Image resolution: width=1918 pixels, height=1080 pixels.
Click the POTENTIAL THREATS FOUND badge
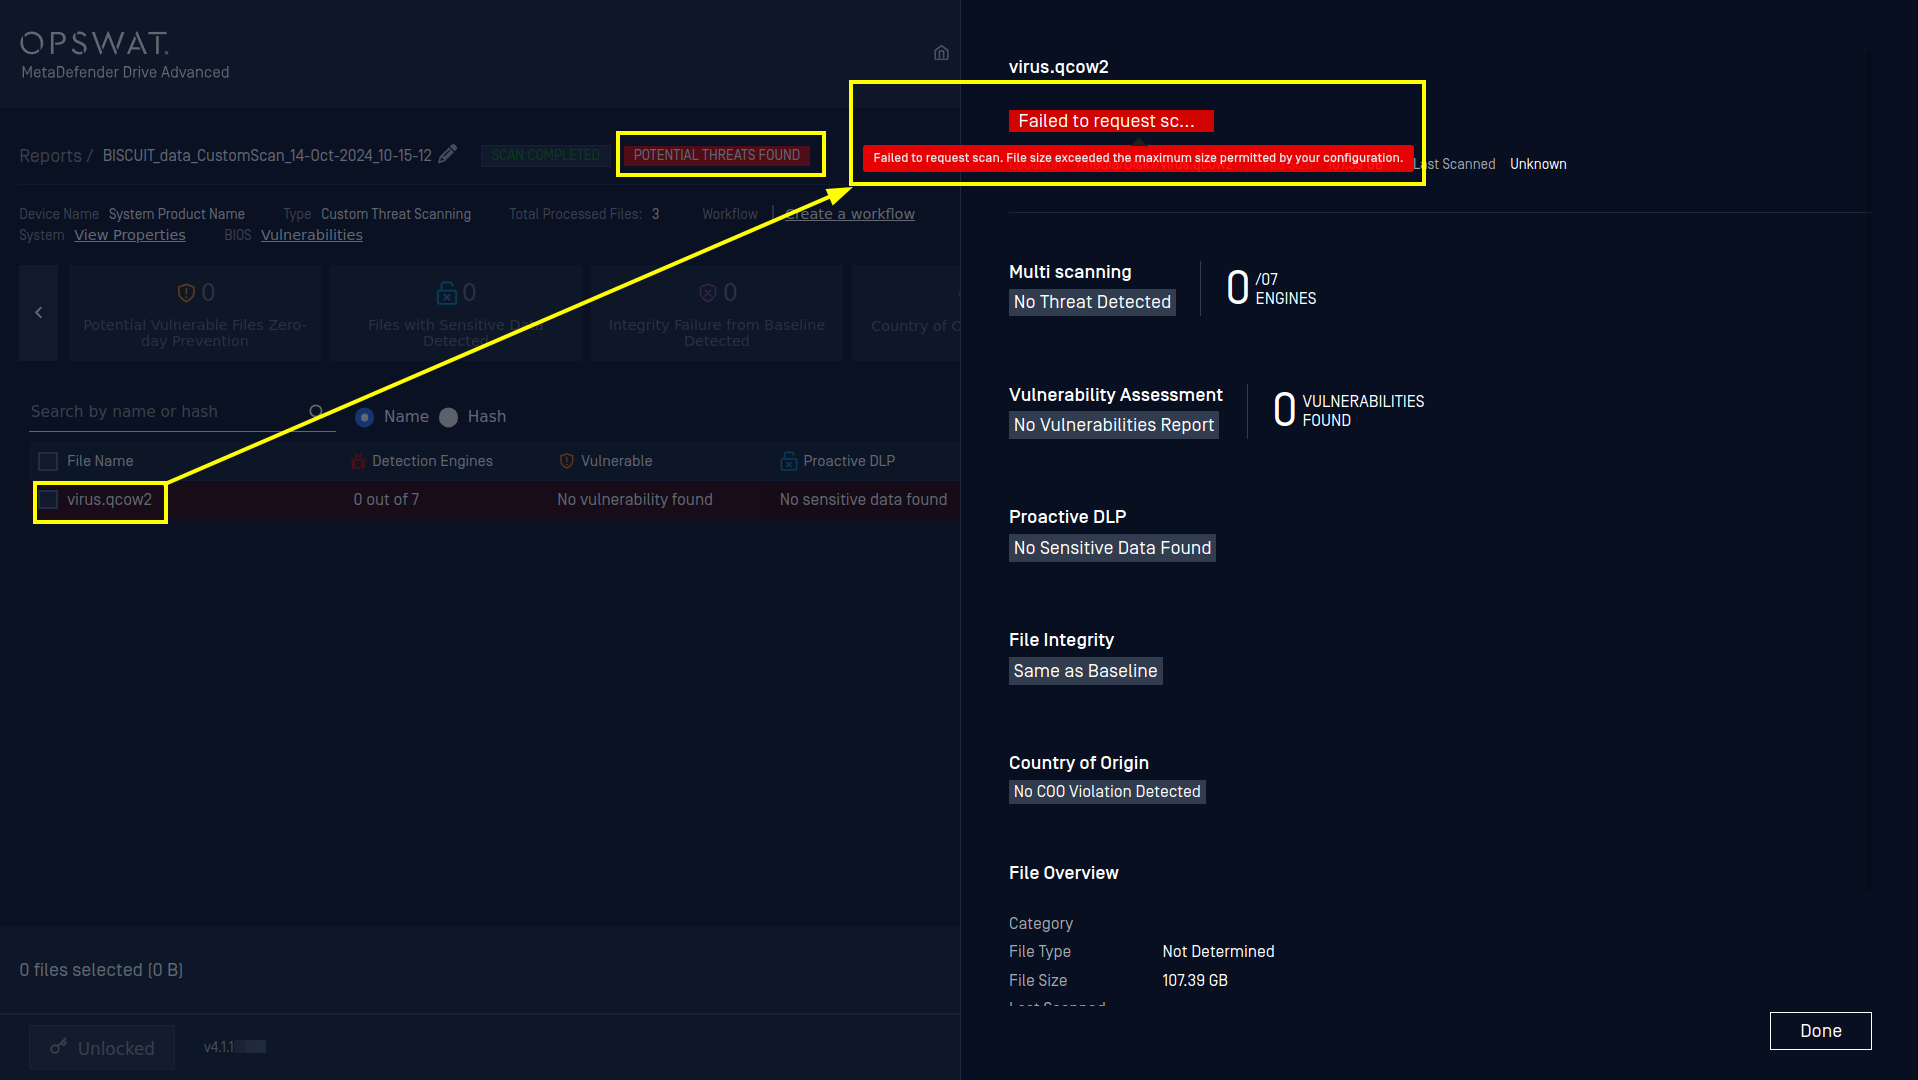tap(717, 155)
